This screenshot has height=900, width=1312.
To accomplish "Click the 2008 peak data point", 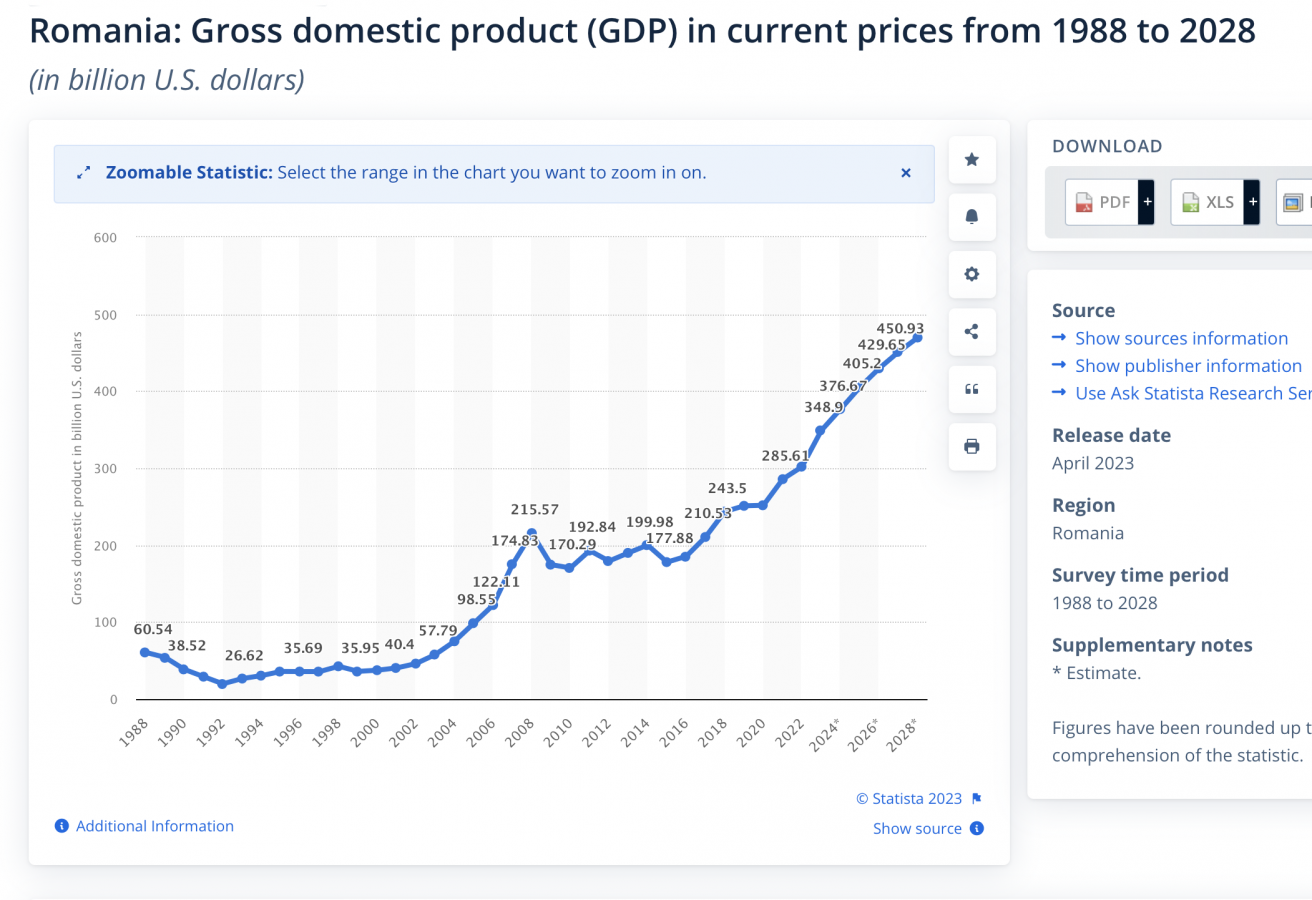I will tap(531, 533).
